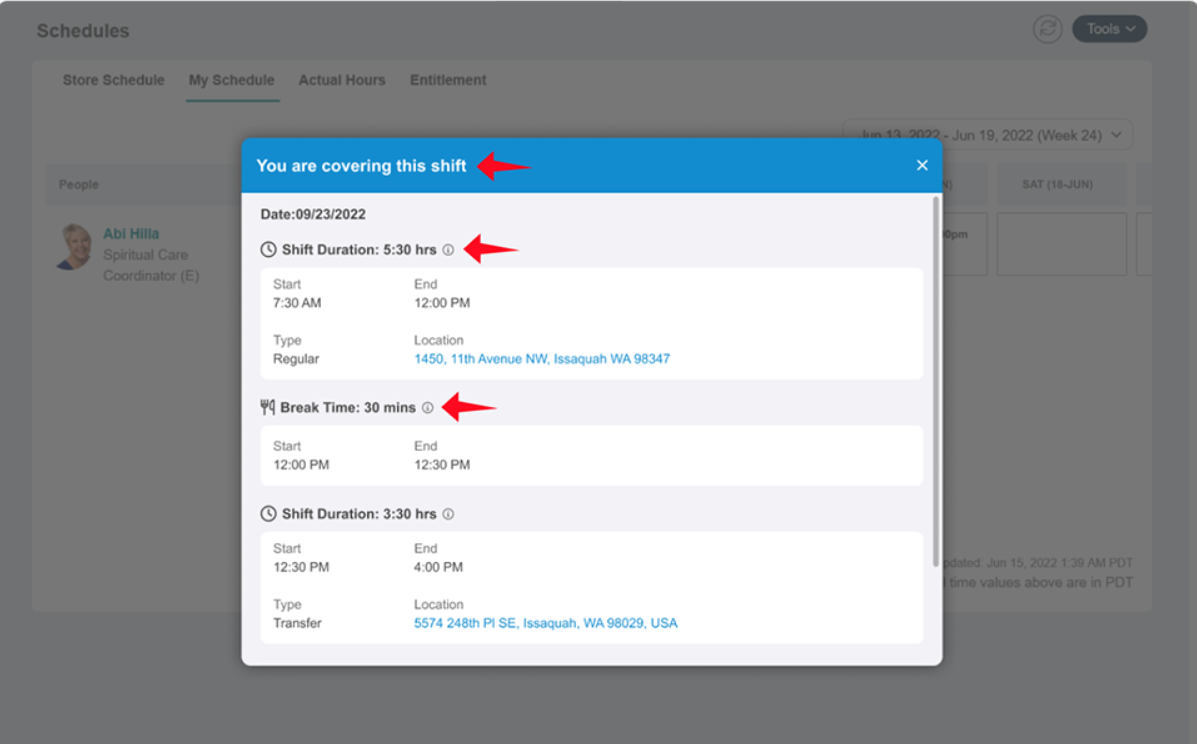1197x744 pixels.
Task: Open the Tools dropdown menu
Action: [x=1110, y=29]
